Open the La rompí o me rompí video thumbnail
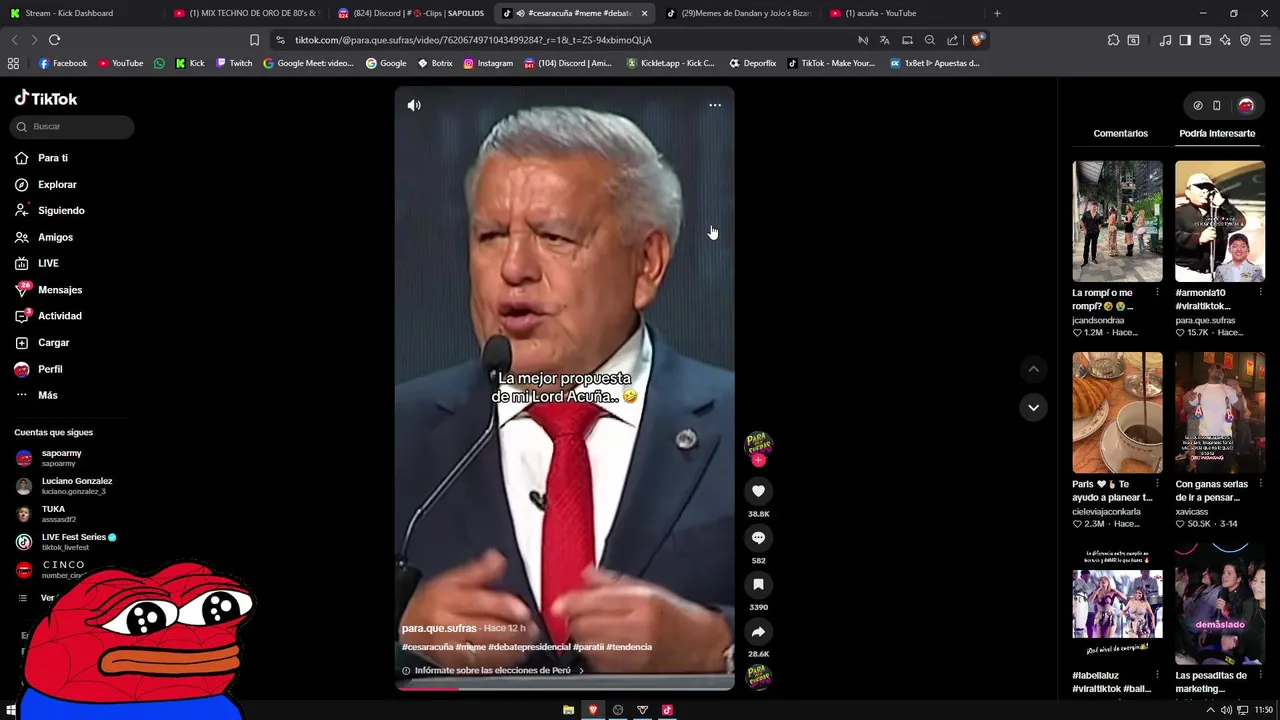Image resolution: width=1280 pixels, height=720 pixels. (x=1117, y=221)
